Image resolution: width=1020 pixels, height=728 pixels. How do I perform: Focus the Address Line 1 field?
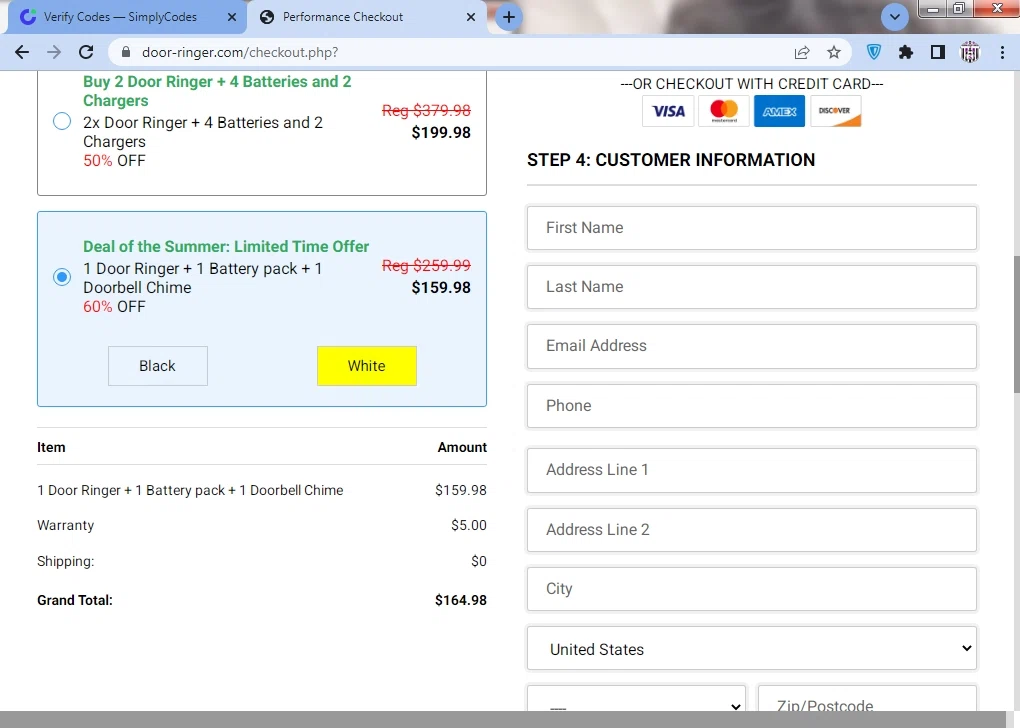point(751,470)
